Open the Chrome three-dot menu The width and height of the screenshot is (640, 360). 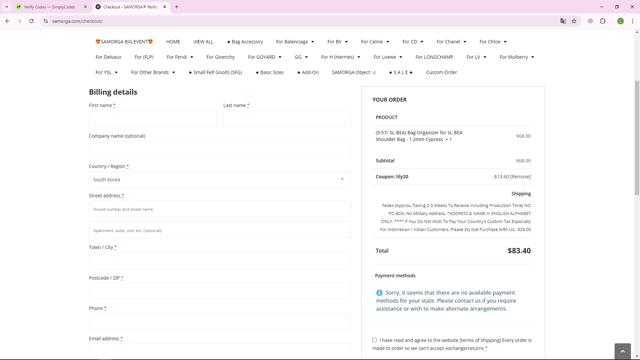coord(632,21)
